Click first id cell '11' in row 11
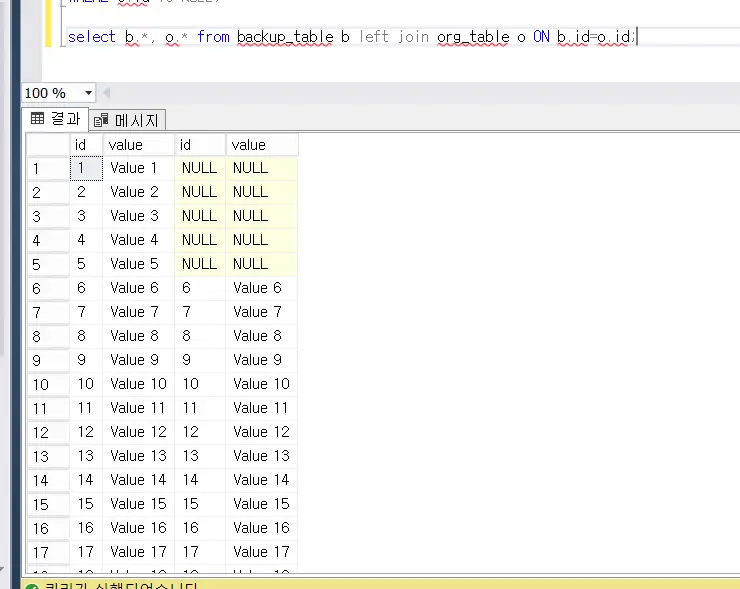The image size is (740, 589). (86, 408)
